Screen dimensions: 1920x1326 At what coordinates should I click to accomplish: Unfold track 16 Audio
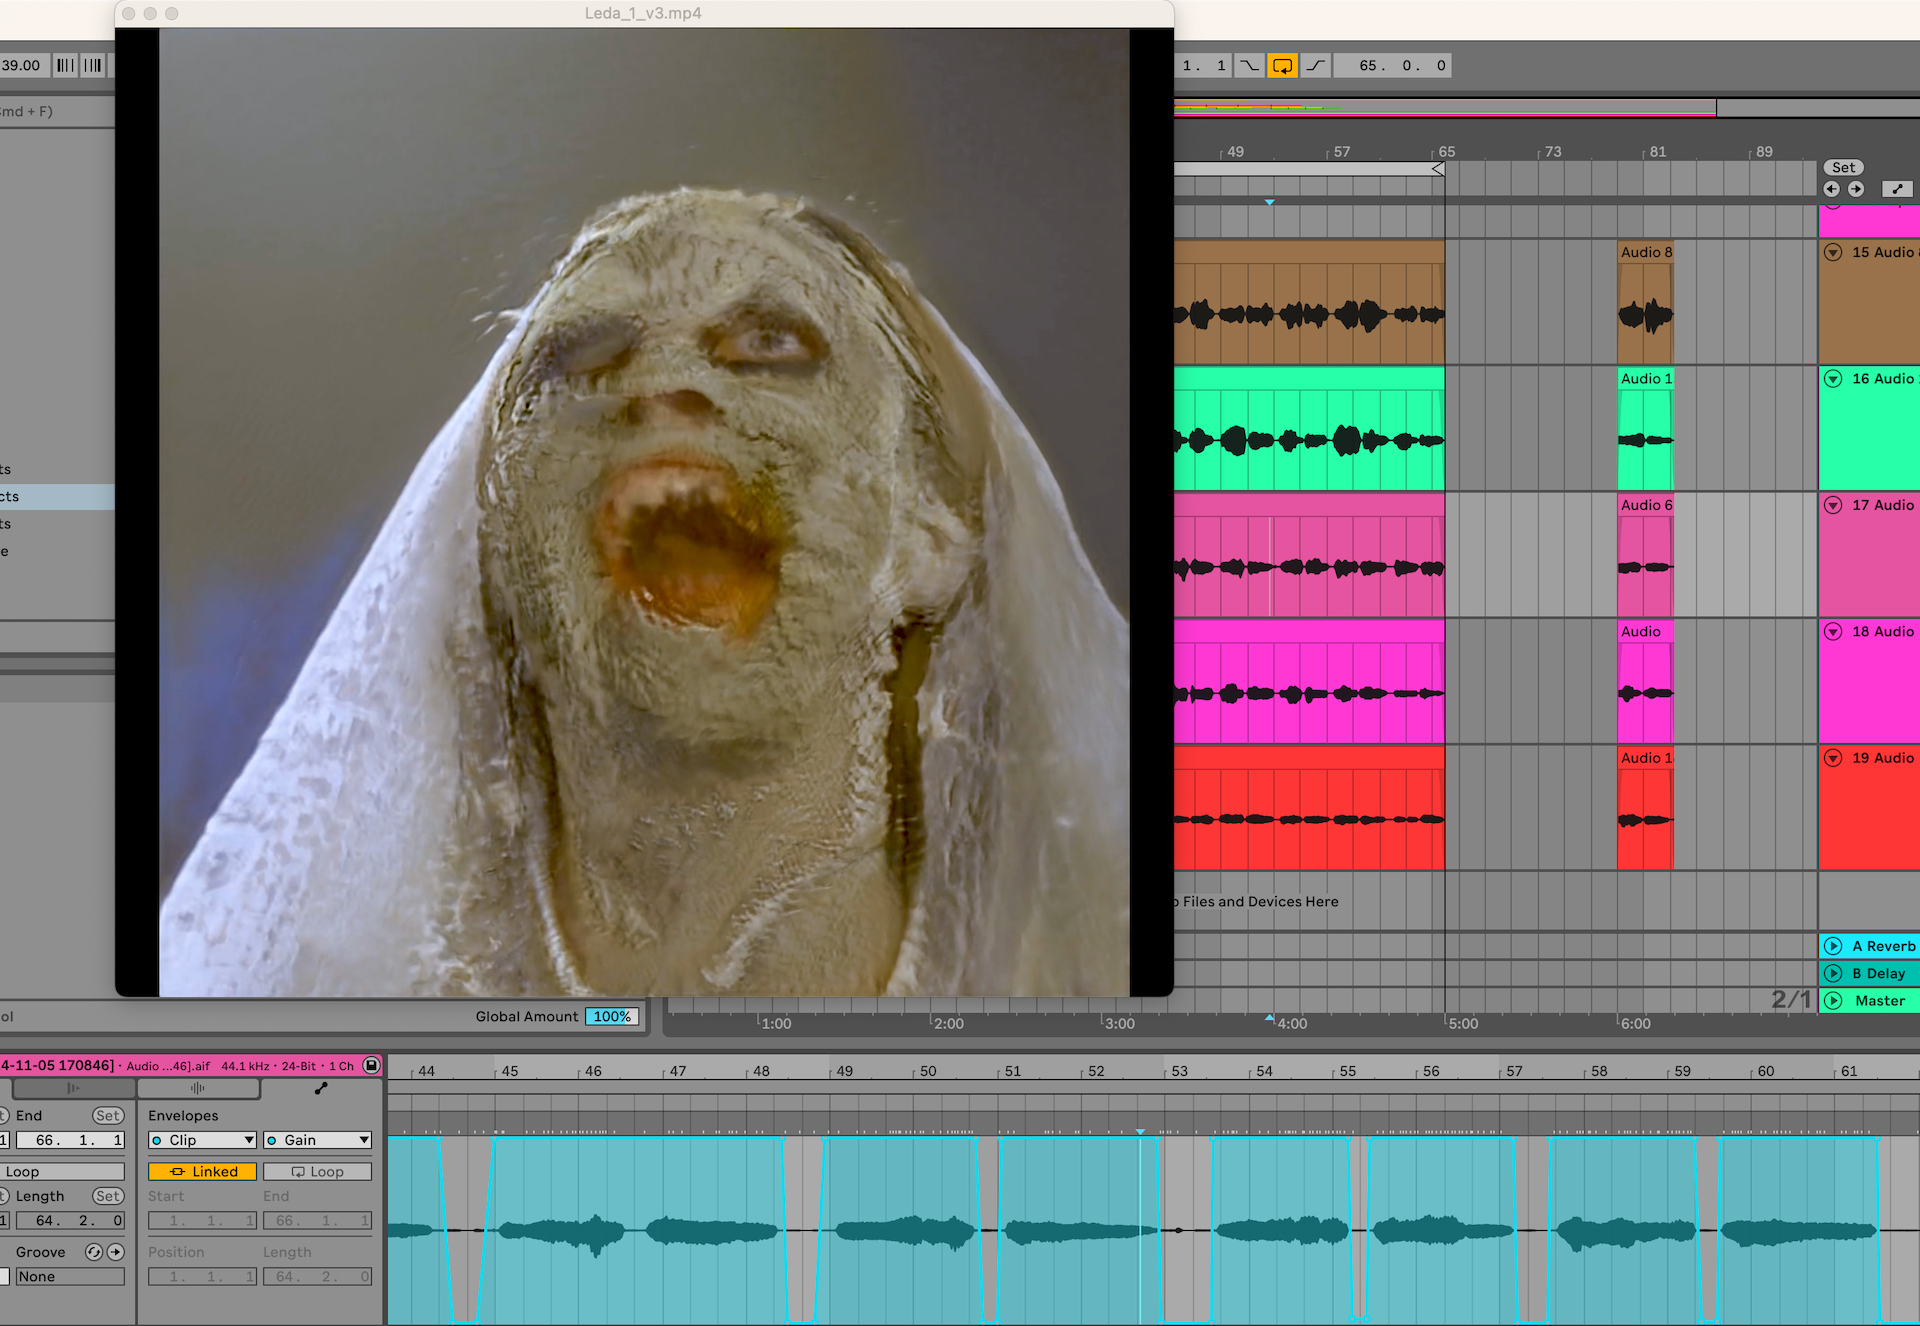point(1833,378)
